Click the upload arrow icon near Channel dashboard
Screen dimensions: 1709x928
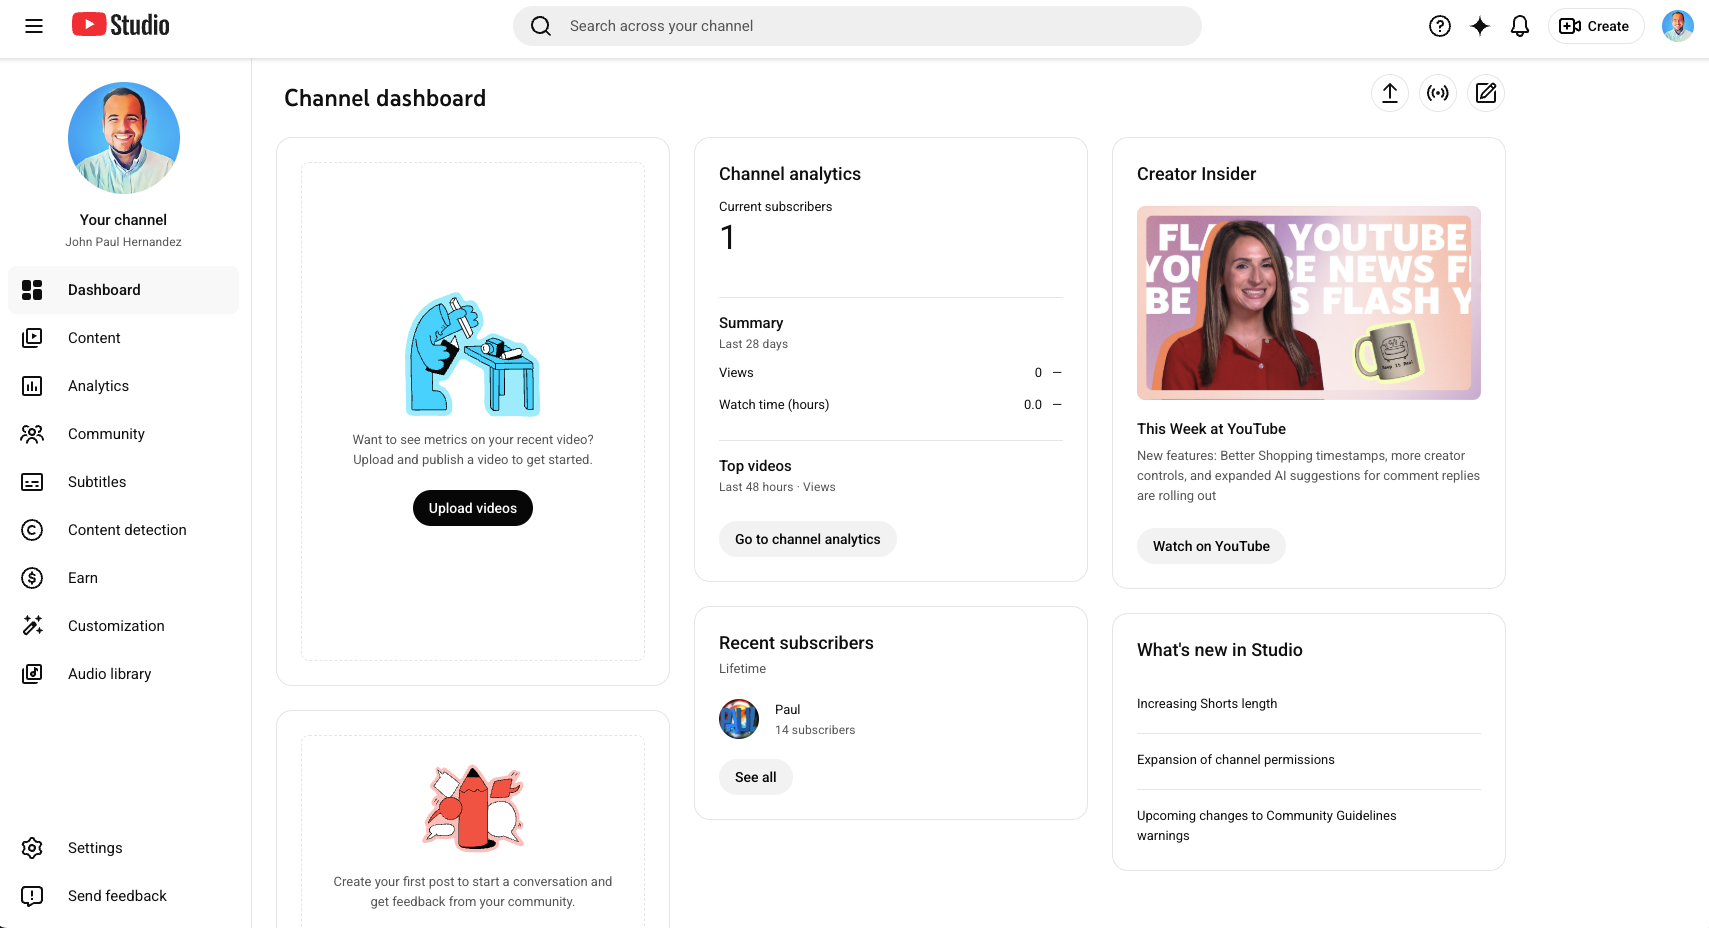(x=1389, y=93)
